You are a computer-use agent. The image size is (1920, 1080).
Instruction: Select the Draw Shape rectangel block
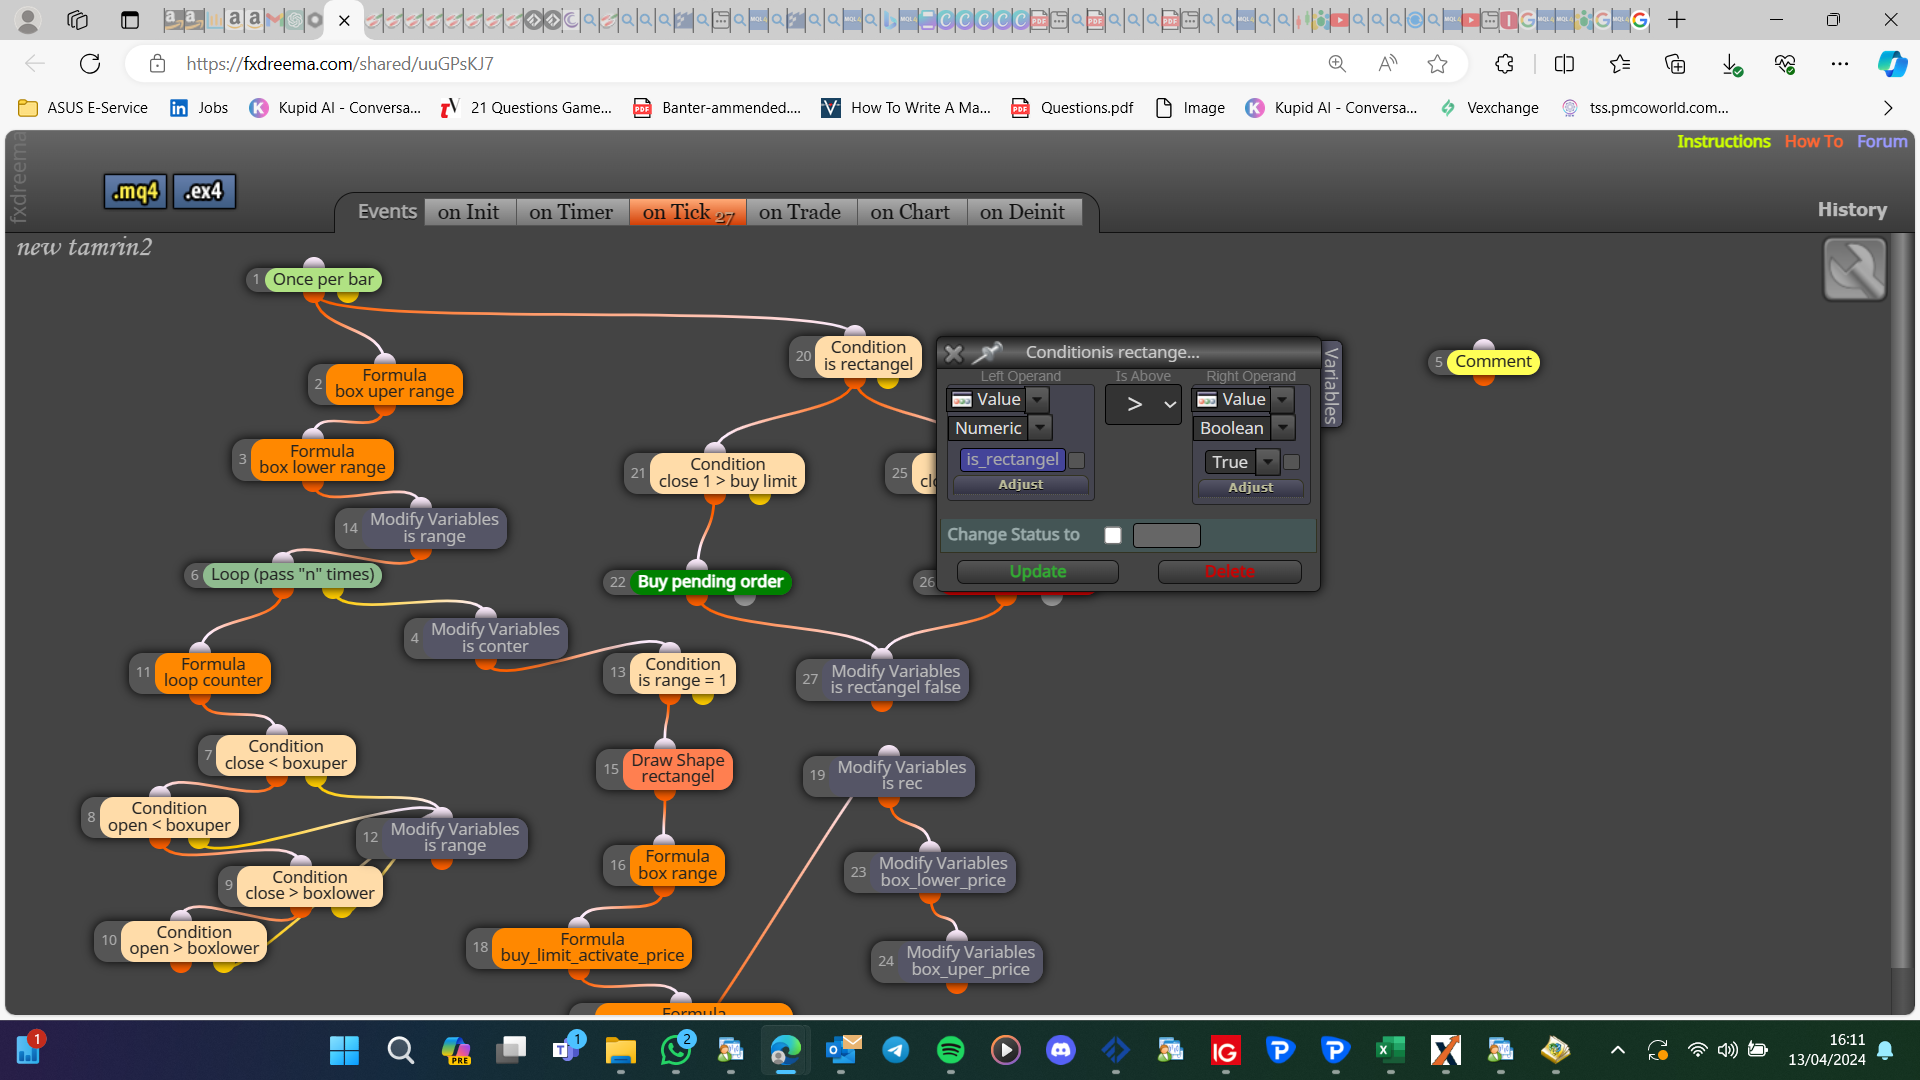[678, 768]
